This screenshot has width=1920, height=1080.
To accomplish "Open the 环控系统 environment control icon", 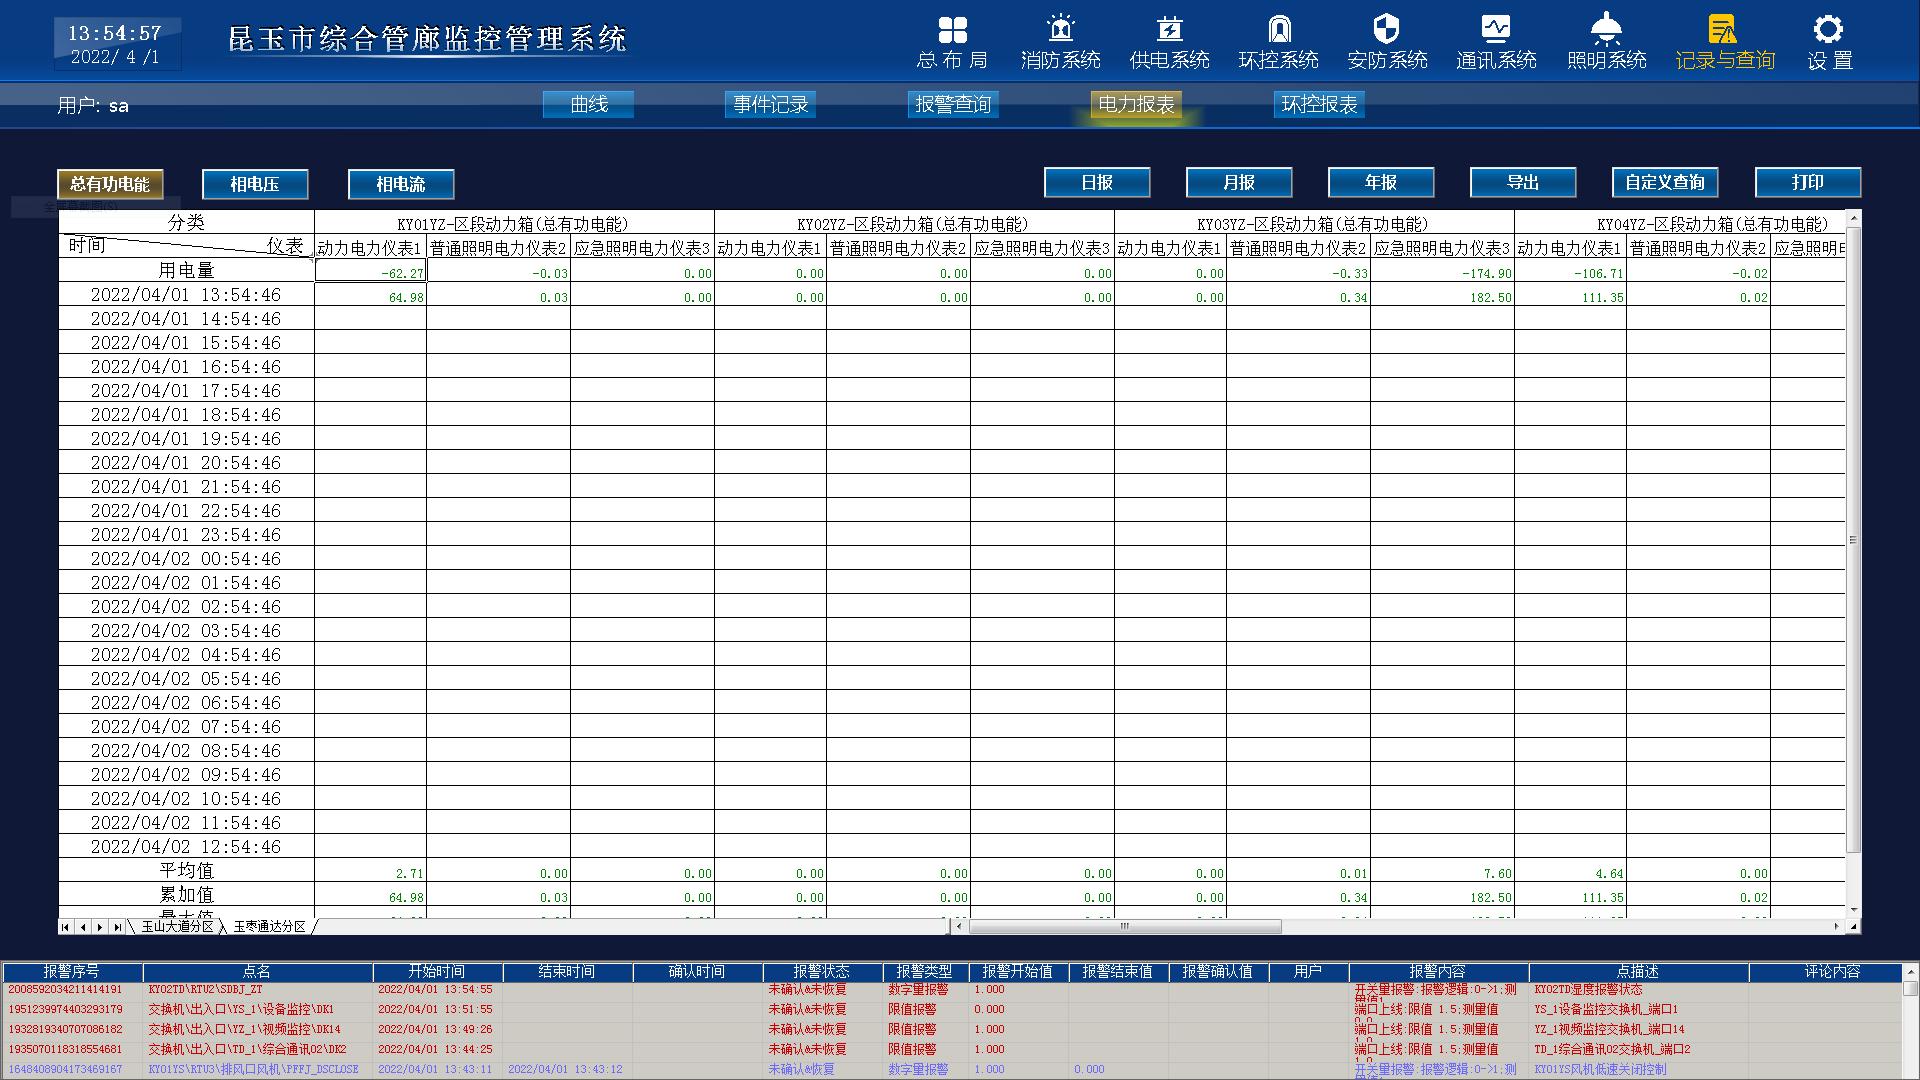I will pos(1278,30).
